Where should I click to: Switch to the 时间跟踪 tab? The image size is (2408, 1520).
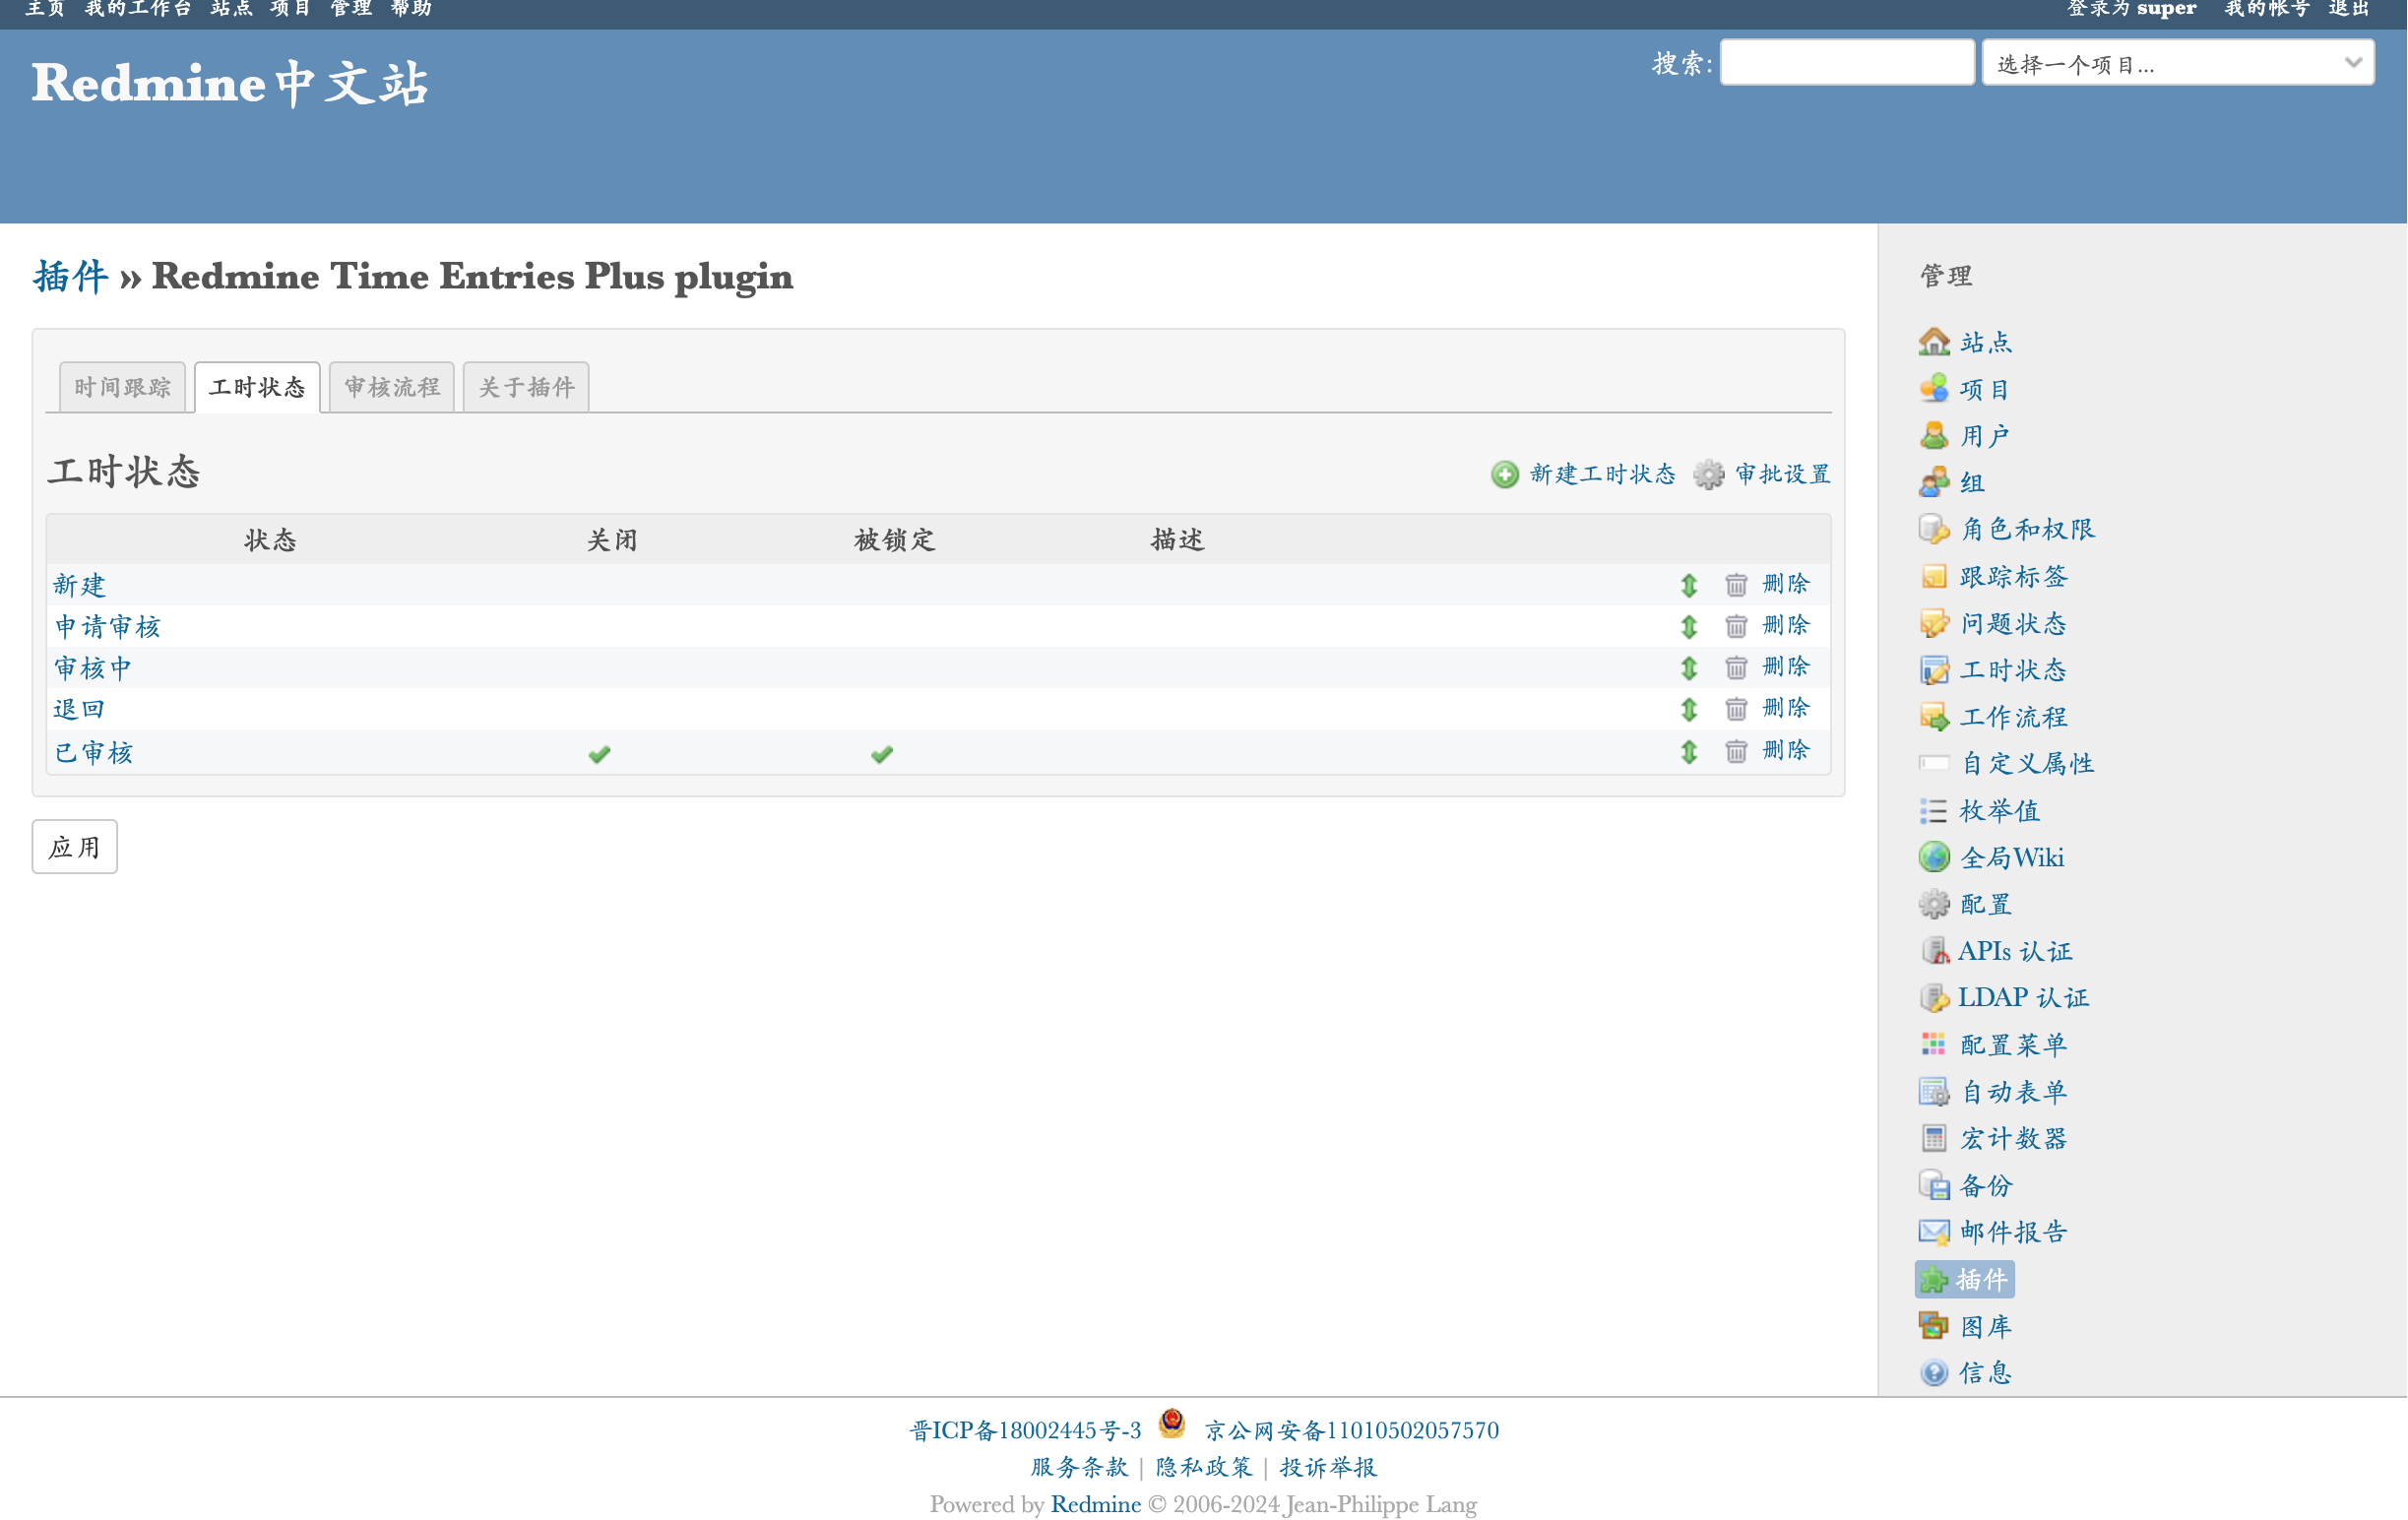[x=122, y=387]
